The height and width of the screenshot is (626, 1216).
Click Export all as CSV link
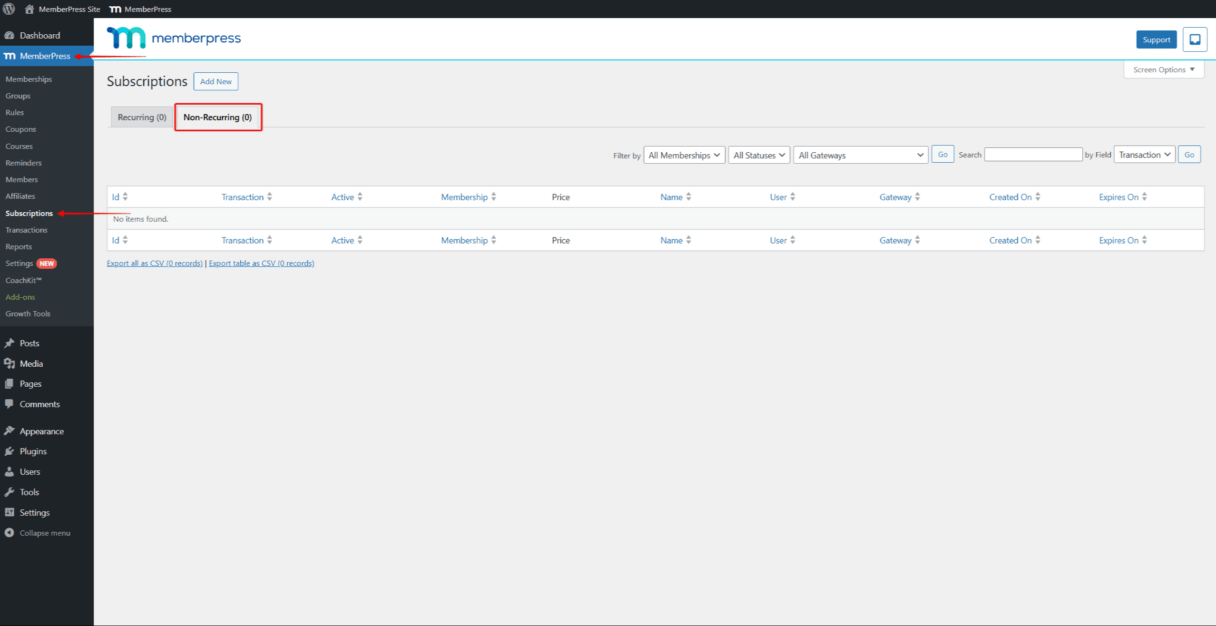click(x=155, y=263)
